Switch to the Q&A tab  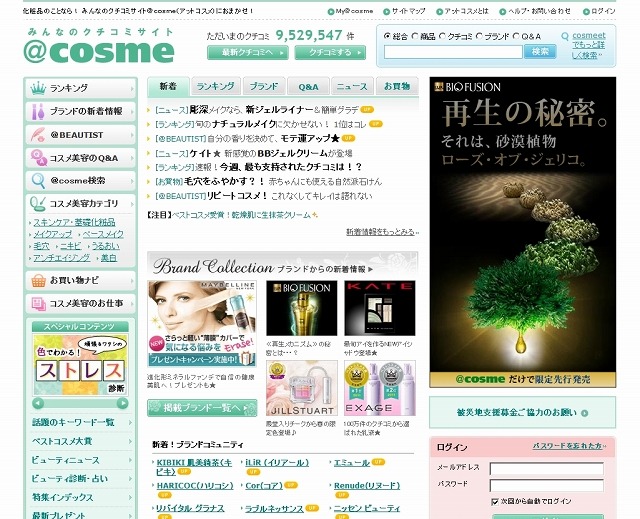click(308, 86)
